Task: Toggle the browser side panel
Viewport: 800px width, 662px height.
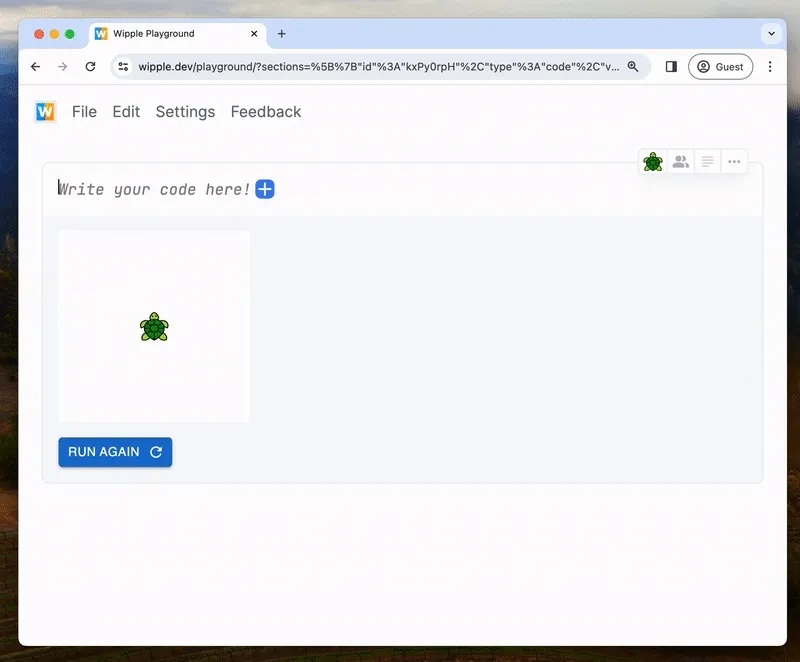Action: (671, 67)
